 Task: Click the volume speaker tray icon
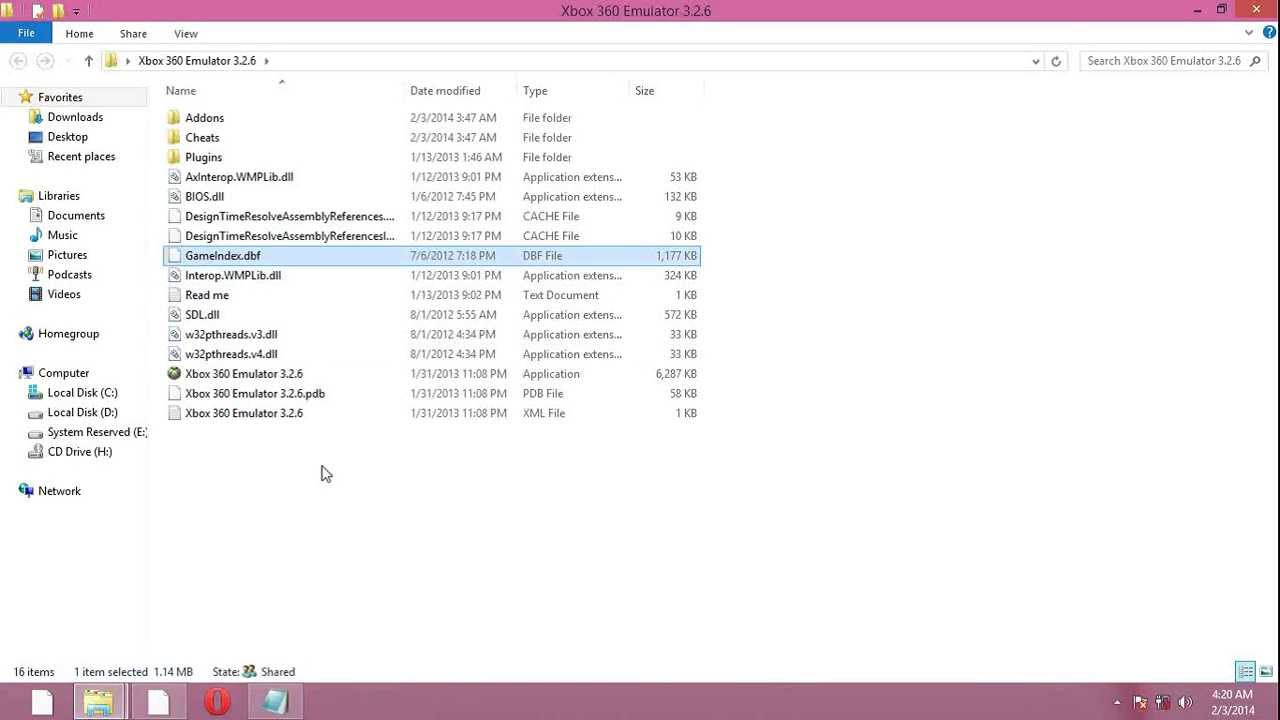point(1185,703)
